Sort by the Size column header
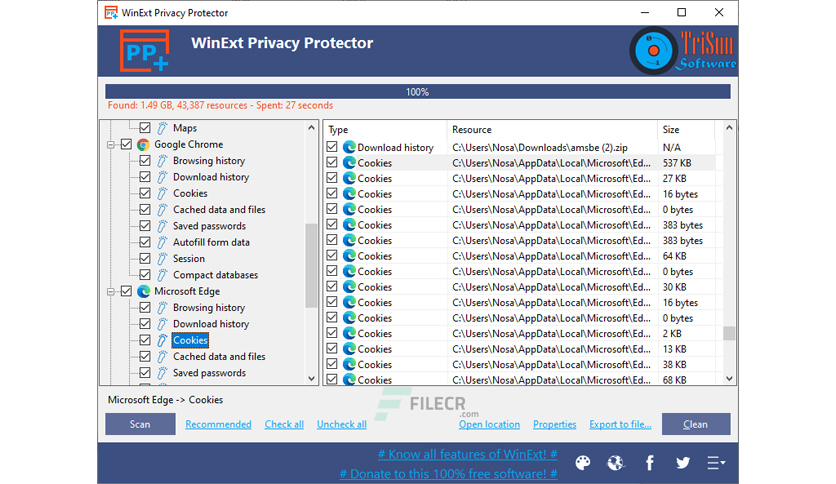The width and height of the screenshot is (836, 484). pyautogui.click(x=686, y=130)
